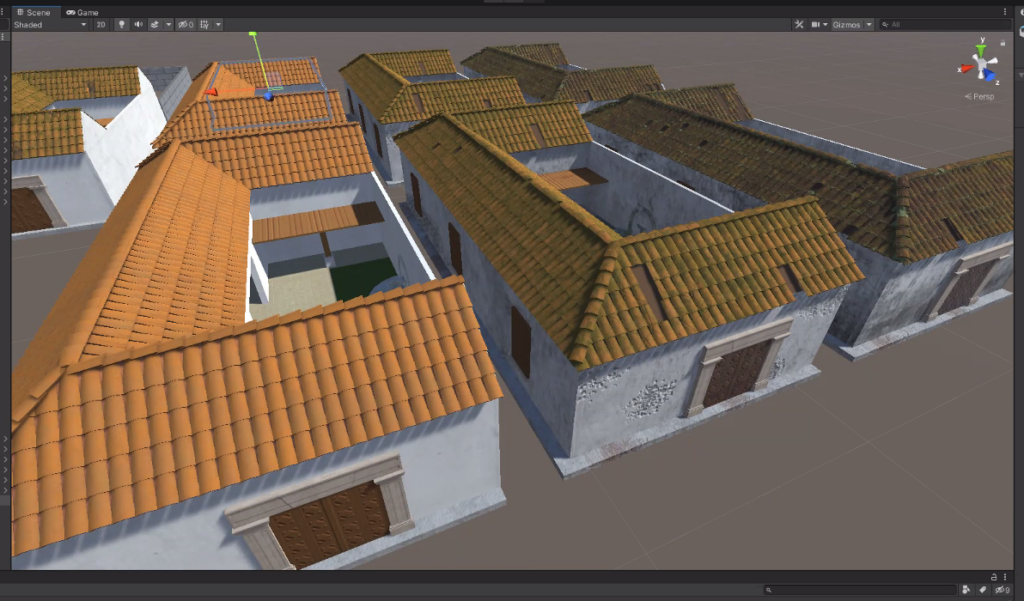Click the hidden objects visibility icon

pos(185,24)
